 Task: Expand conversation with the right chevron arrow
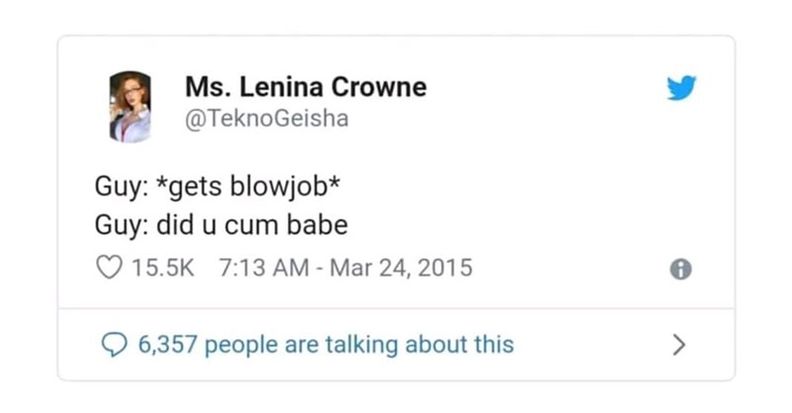pos(679,345)
